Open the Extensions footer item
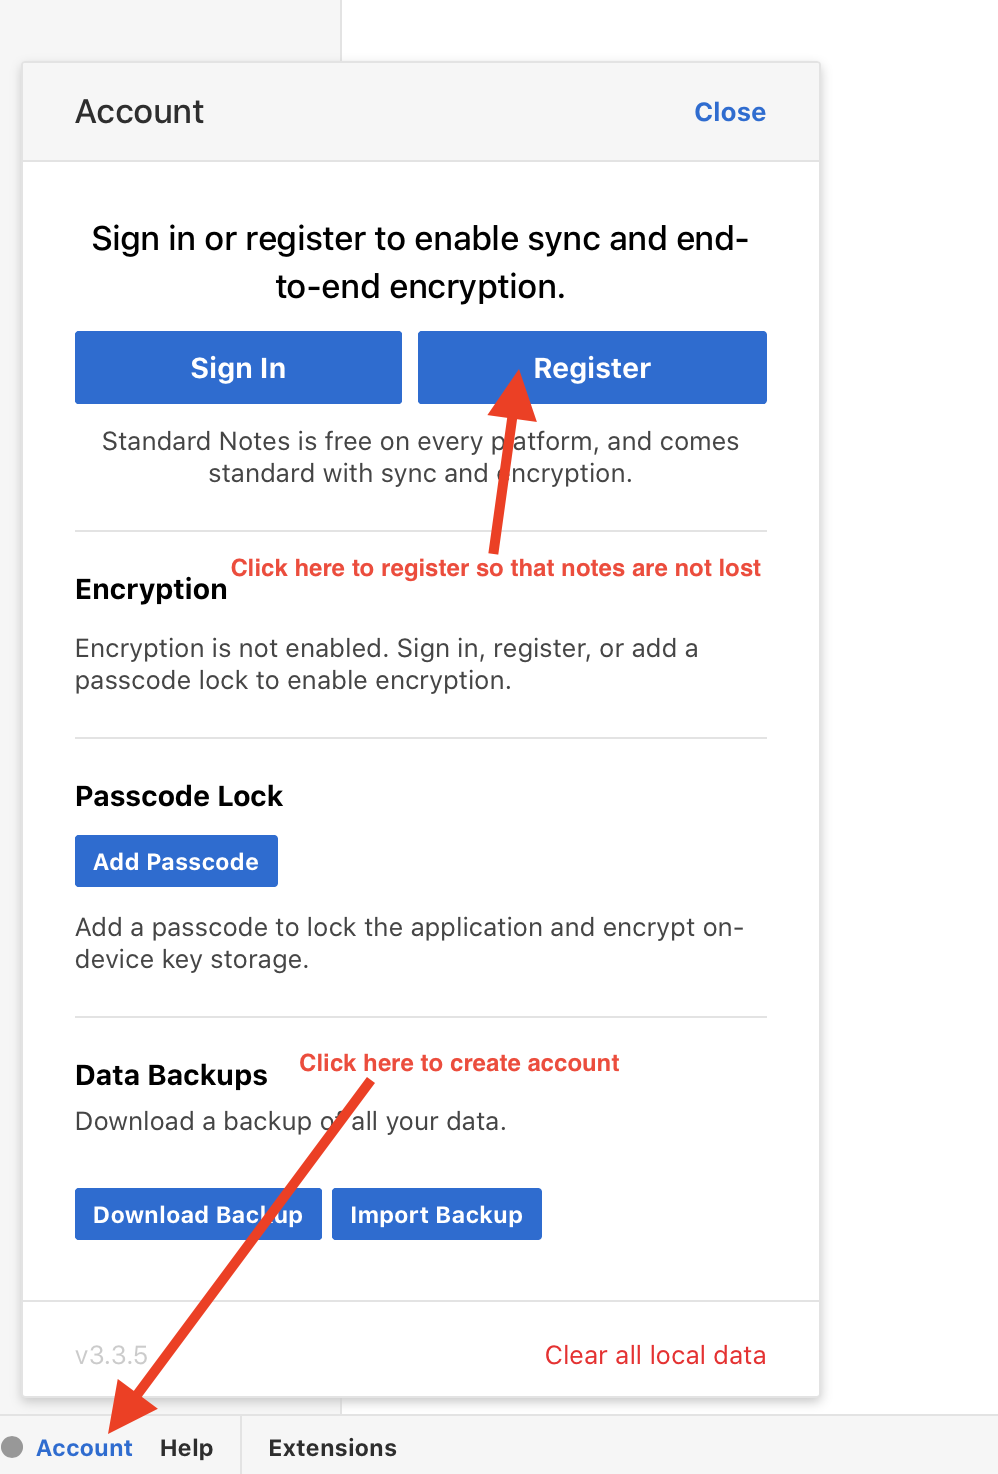Viewport: 998px width, 1474px height. pyautogui.click(x=332, y=1448)
